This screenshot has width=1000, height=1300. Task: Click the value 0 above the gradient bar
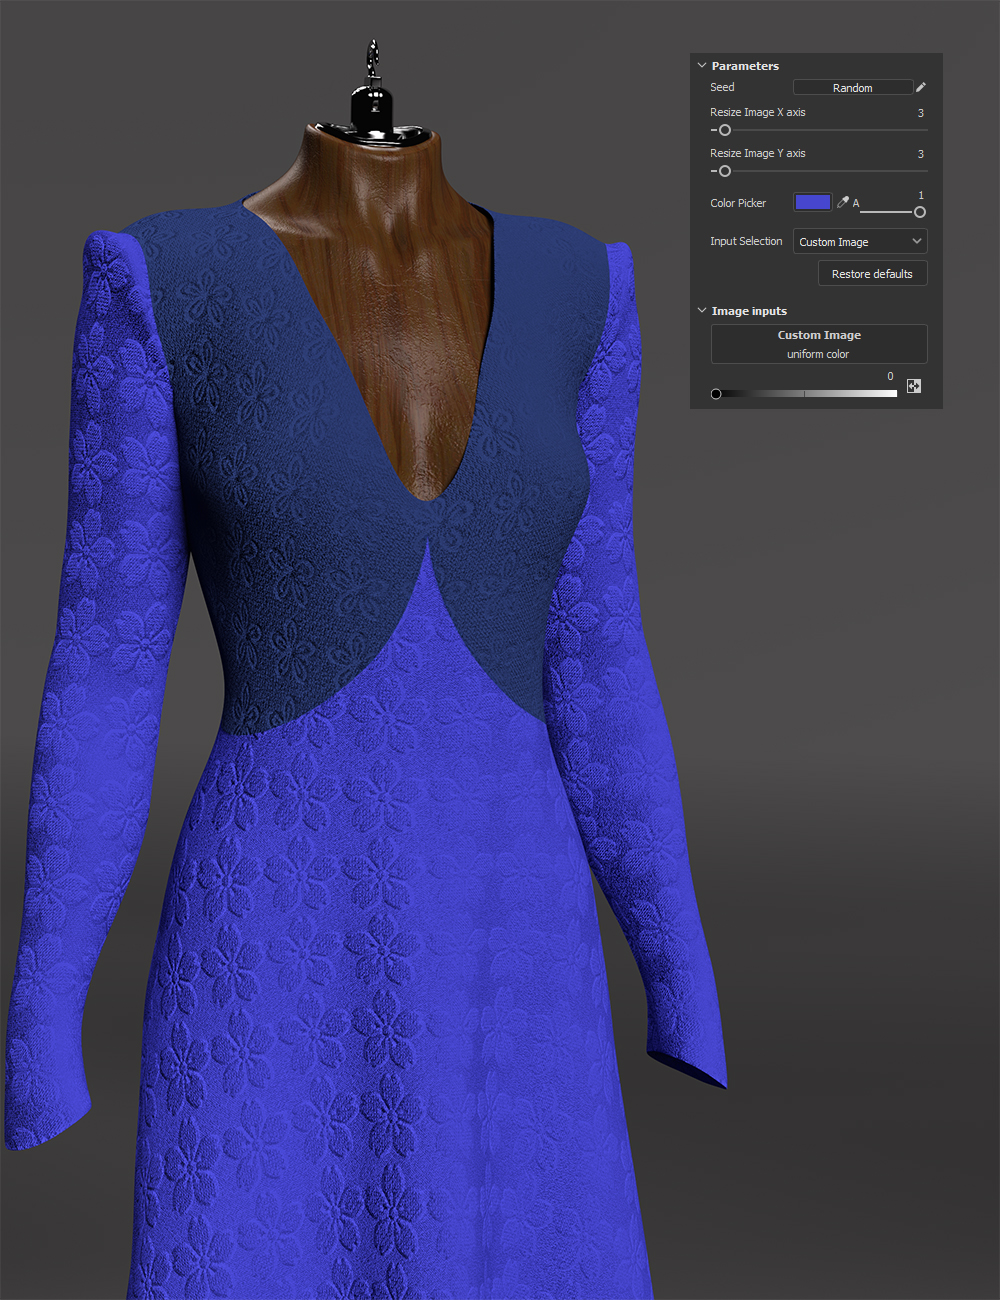pos(889,375)
